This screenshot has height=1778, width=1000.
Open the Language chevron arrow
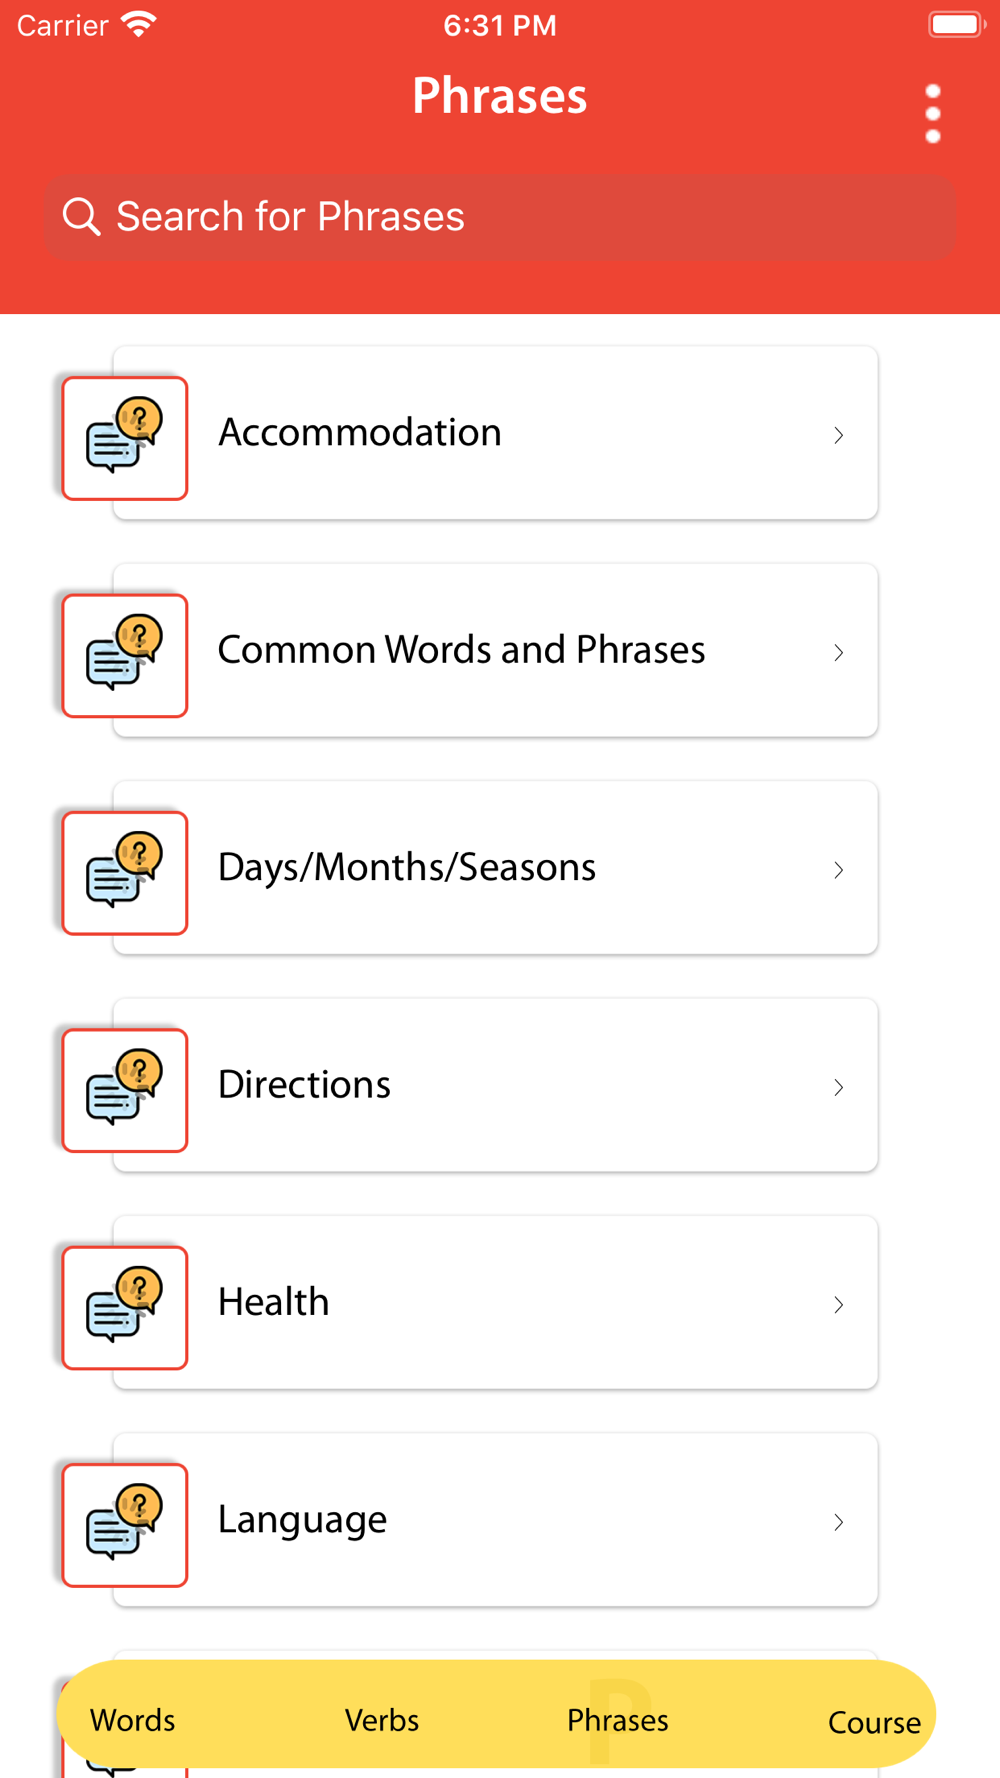click(x=839, y=1522)
